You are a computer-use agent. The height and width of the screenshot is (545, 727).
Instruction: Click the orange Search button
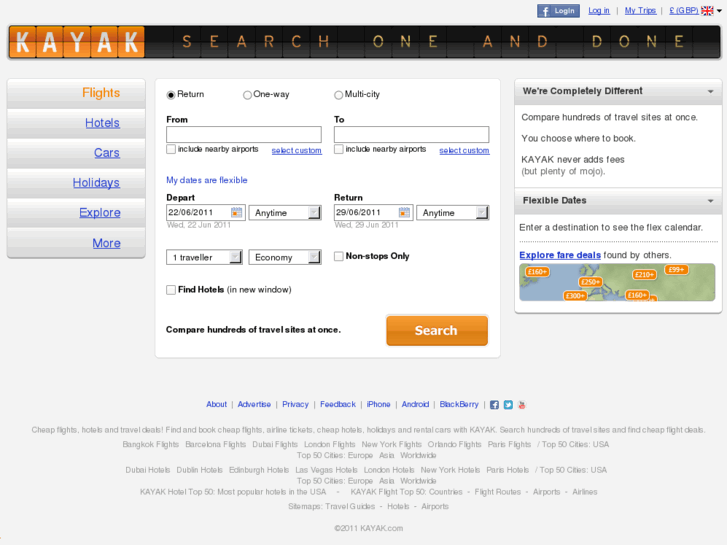(437, 330)
